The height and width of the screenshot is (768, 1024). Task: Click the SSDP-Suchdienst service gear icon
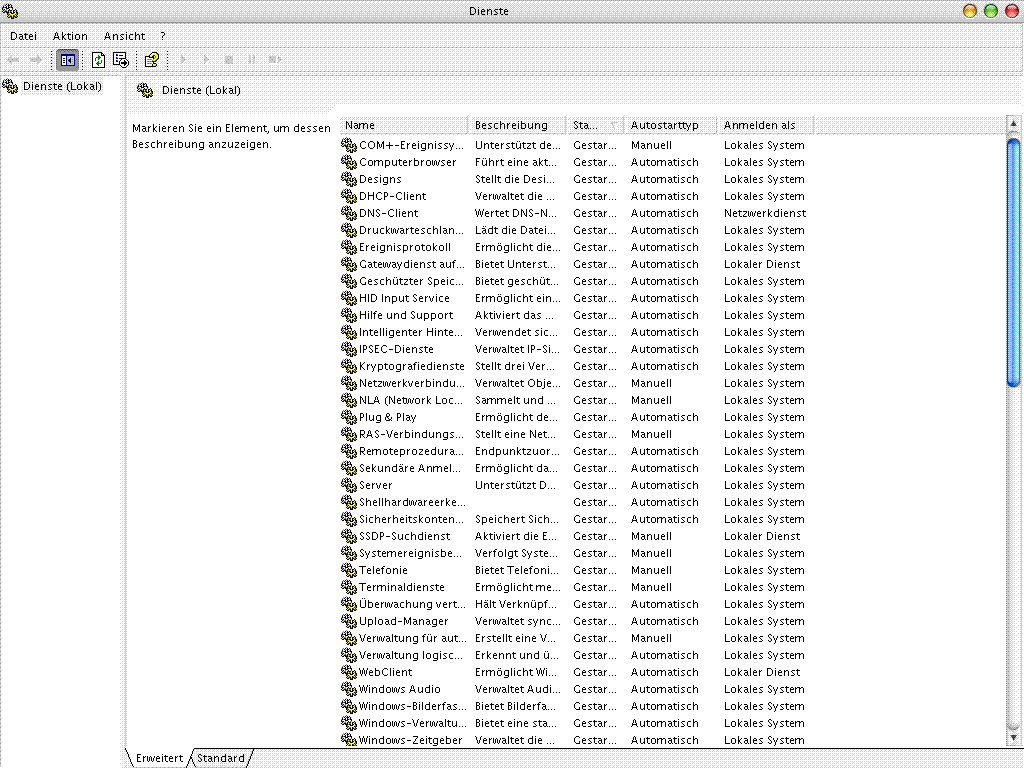349,536
